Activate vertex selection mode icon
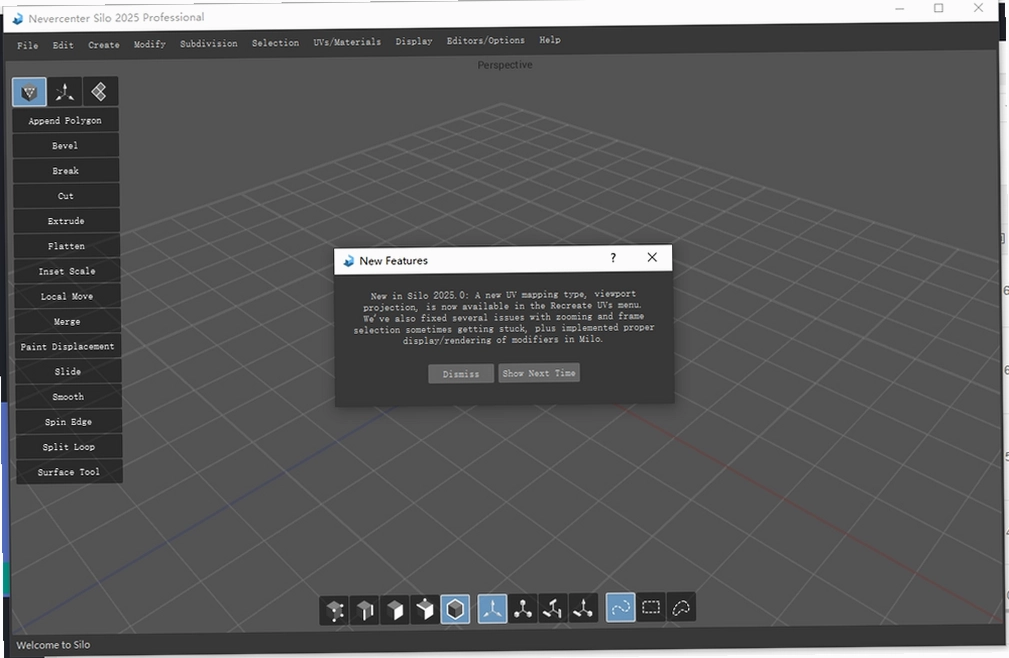 pos(335,610)
